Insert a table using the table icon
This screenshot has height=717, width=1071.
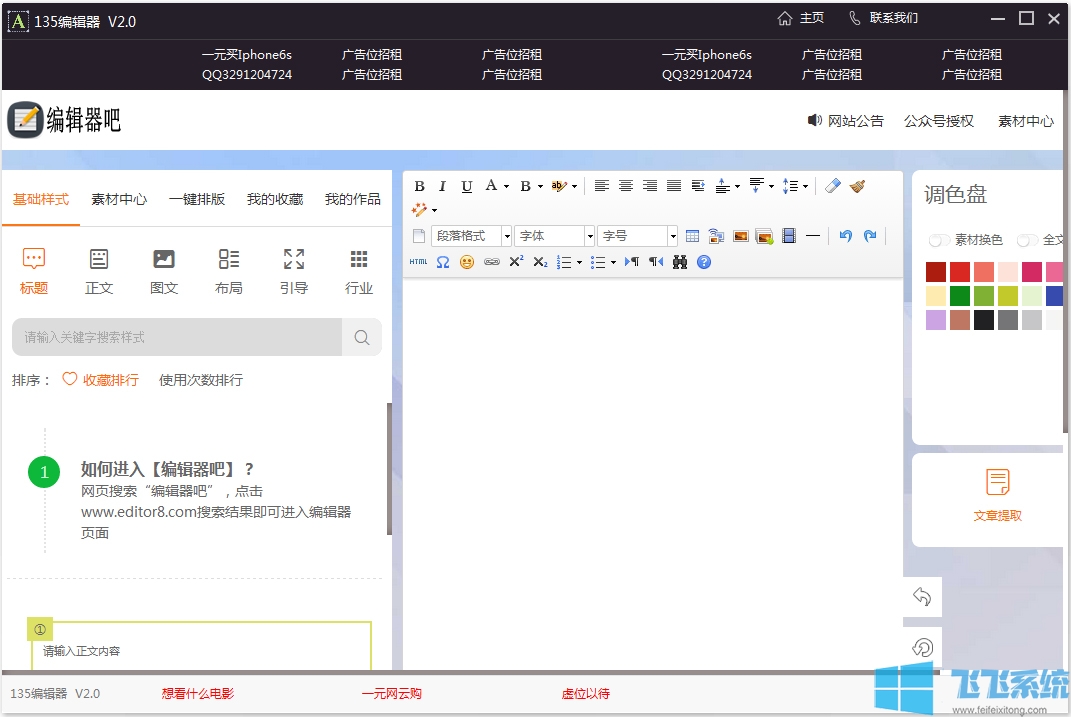[x=692, y=236]
